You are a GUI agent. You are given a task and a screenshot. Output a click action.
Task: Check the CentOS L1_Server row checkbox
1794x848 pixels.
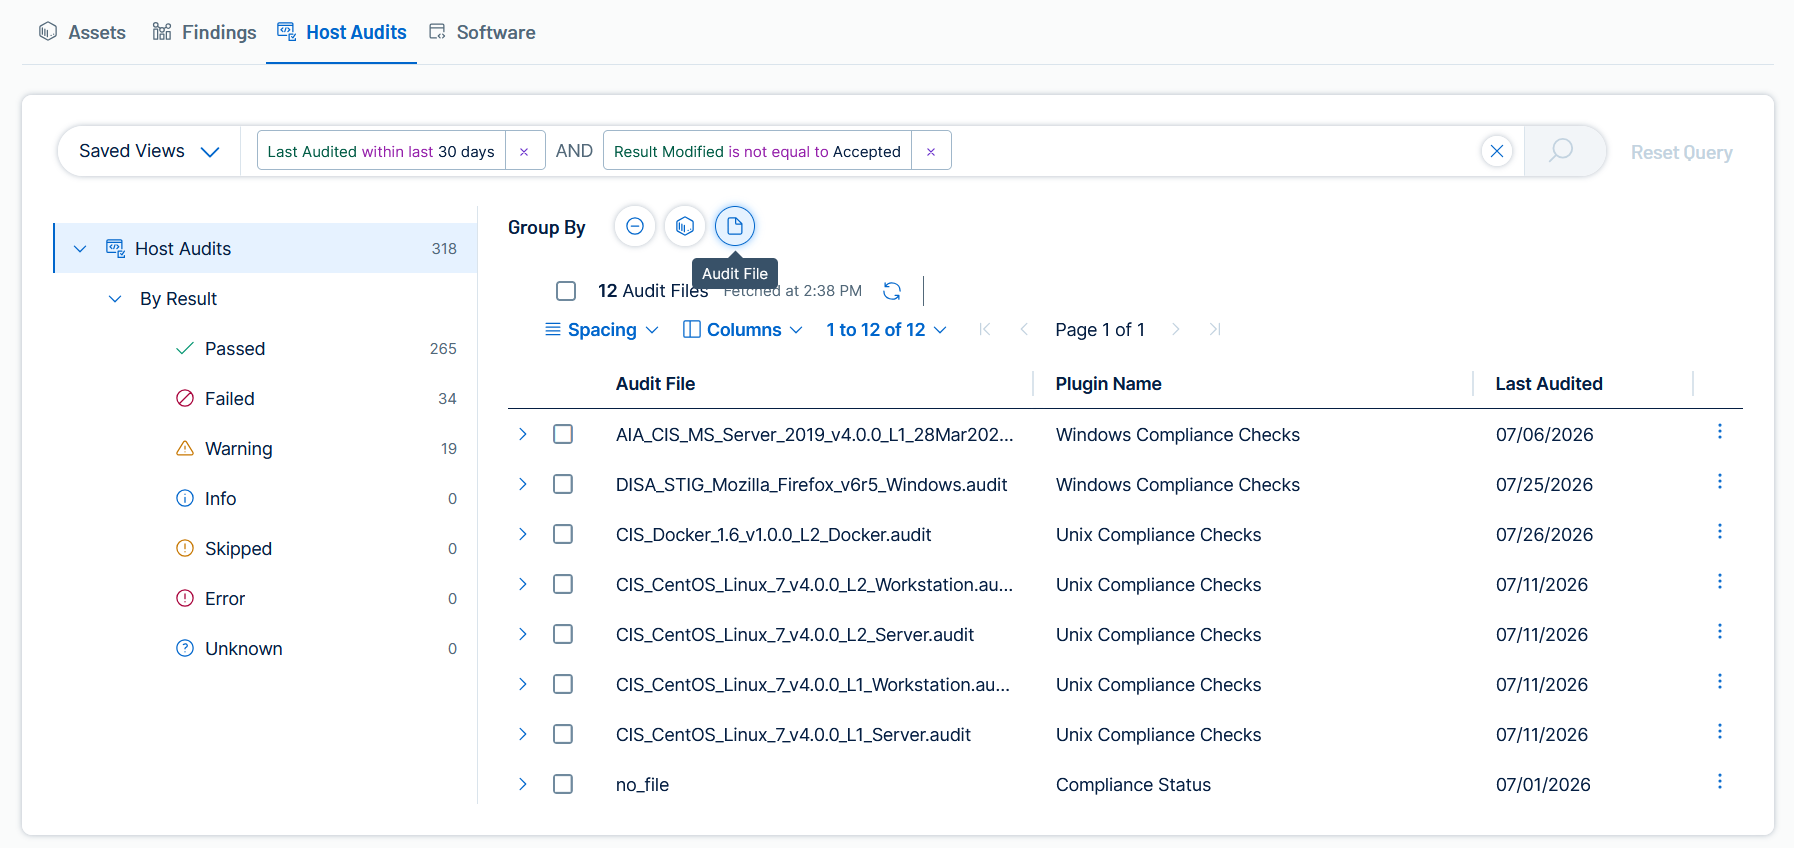(563, 734)
